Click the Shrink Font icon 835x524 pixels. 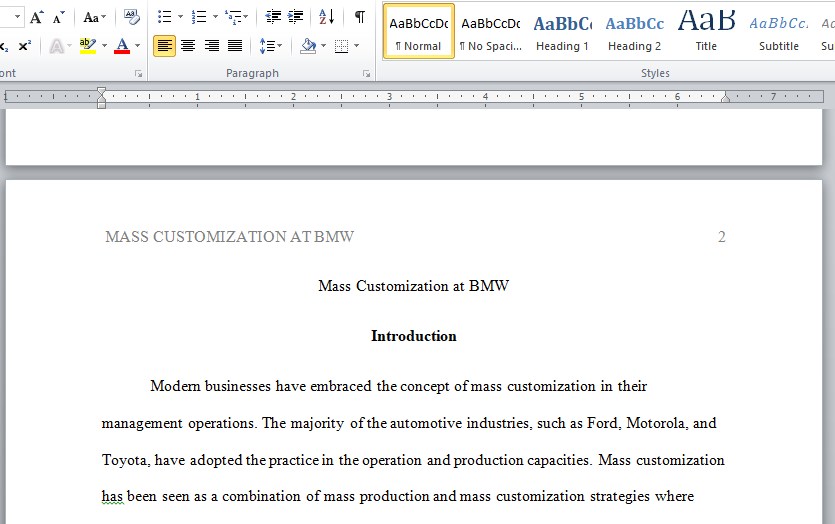click(59, 18)
